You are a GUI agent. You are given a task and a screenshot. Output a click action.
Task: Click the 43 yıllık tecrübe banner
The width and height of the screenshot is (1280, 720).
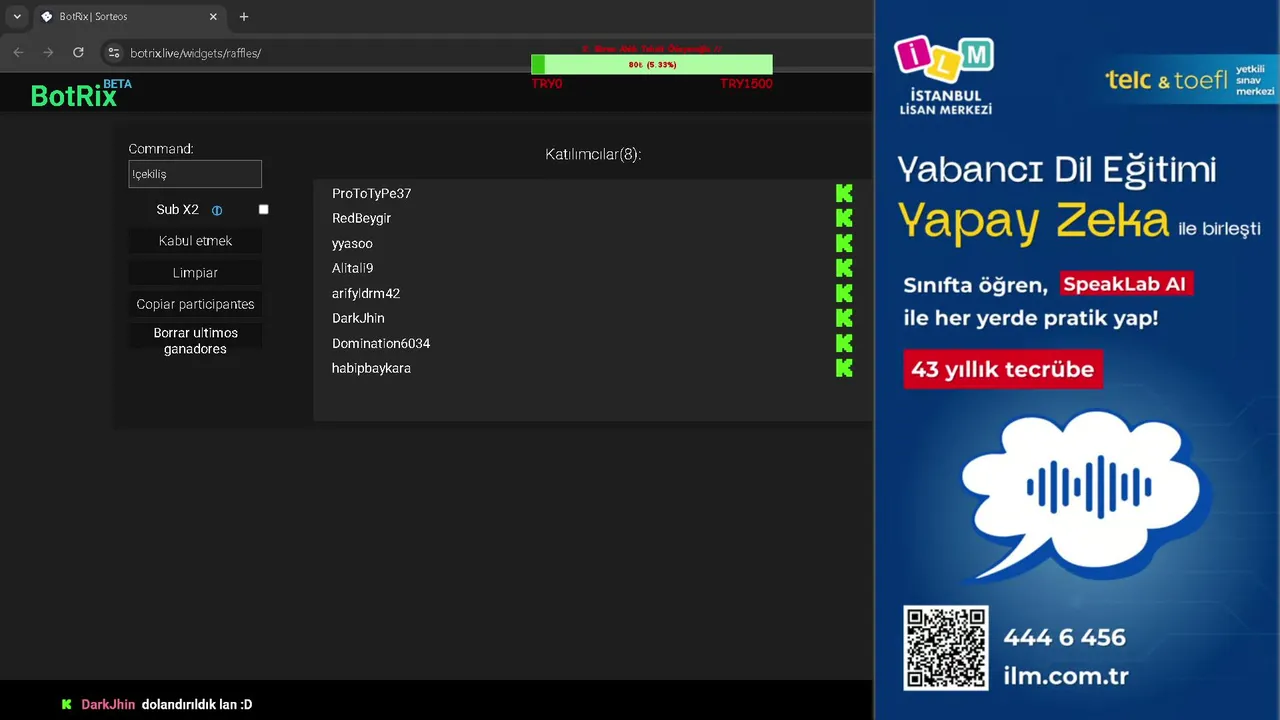pyautogui.click(x=1002, y=369)
